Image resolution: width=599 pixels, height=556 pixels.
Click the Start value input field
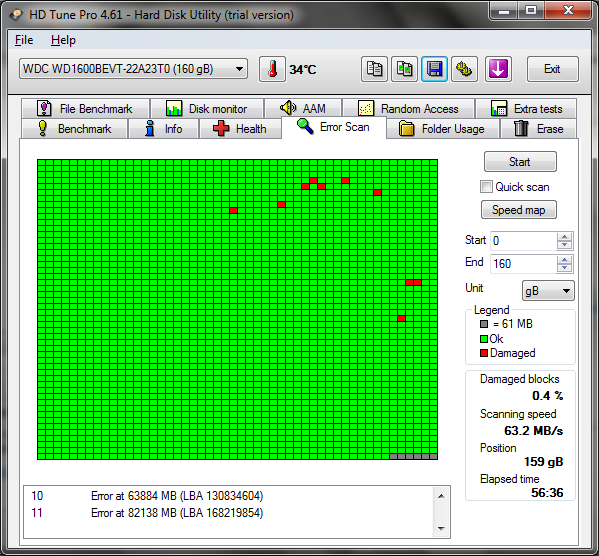point(523,241)
